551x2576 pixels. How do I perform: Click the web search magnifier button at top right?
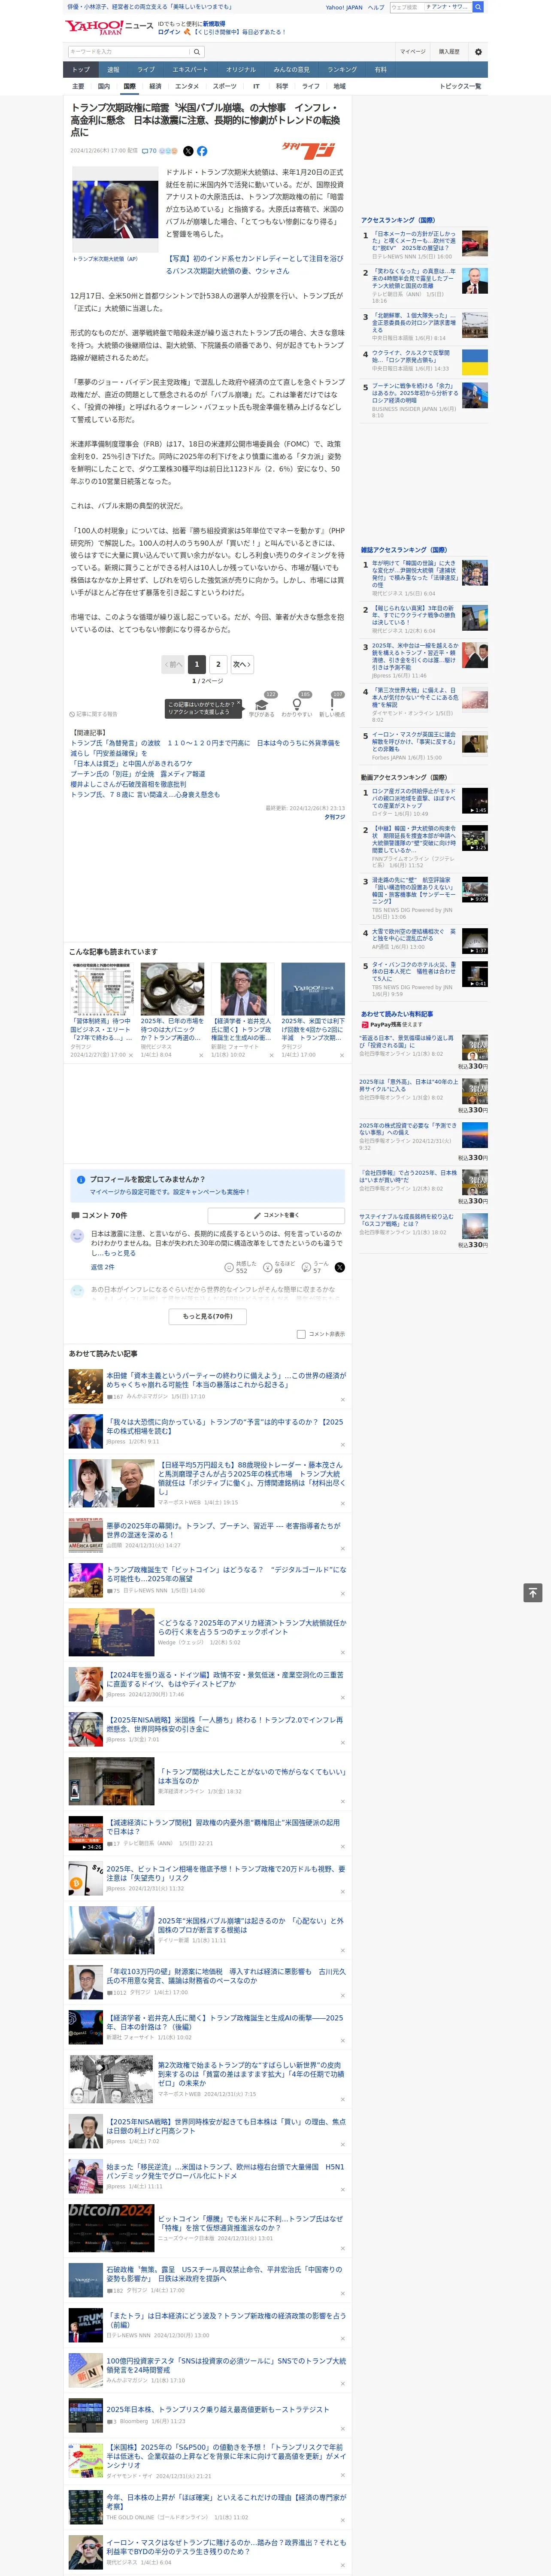[x=479, y=7]
